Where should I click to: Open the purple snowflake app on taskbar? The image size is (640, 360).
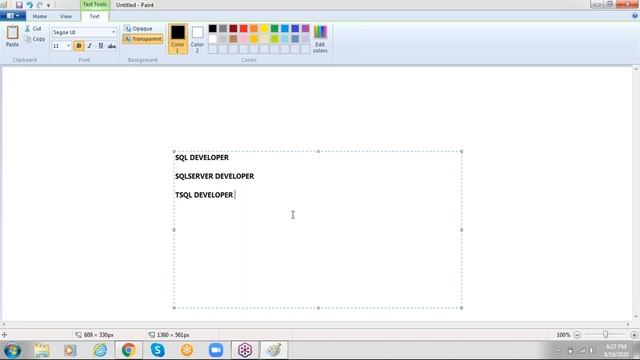[x=245, y=350]
